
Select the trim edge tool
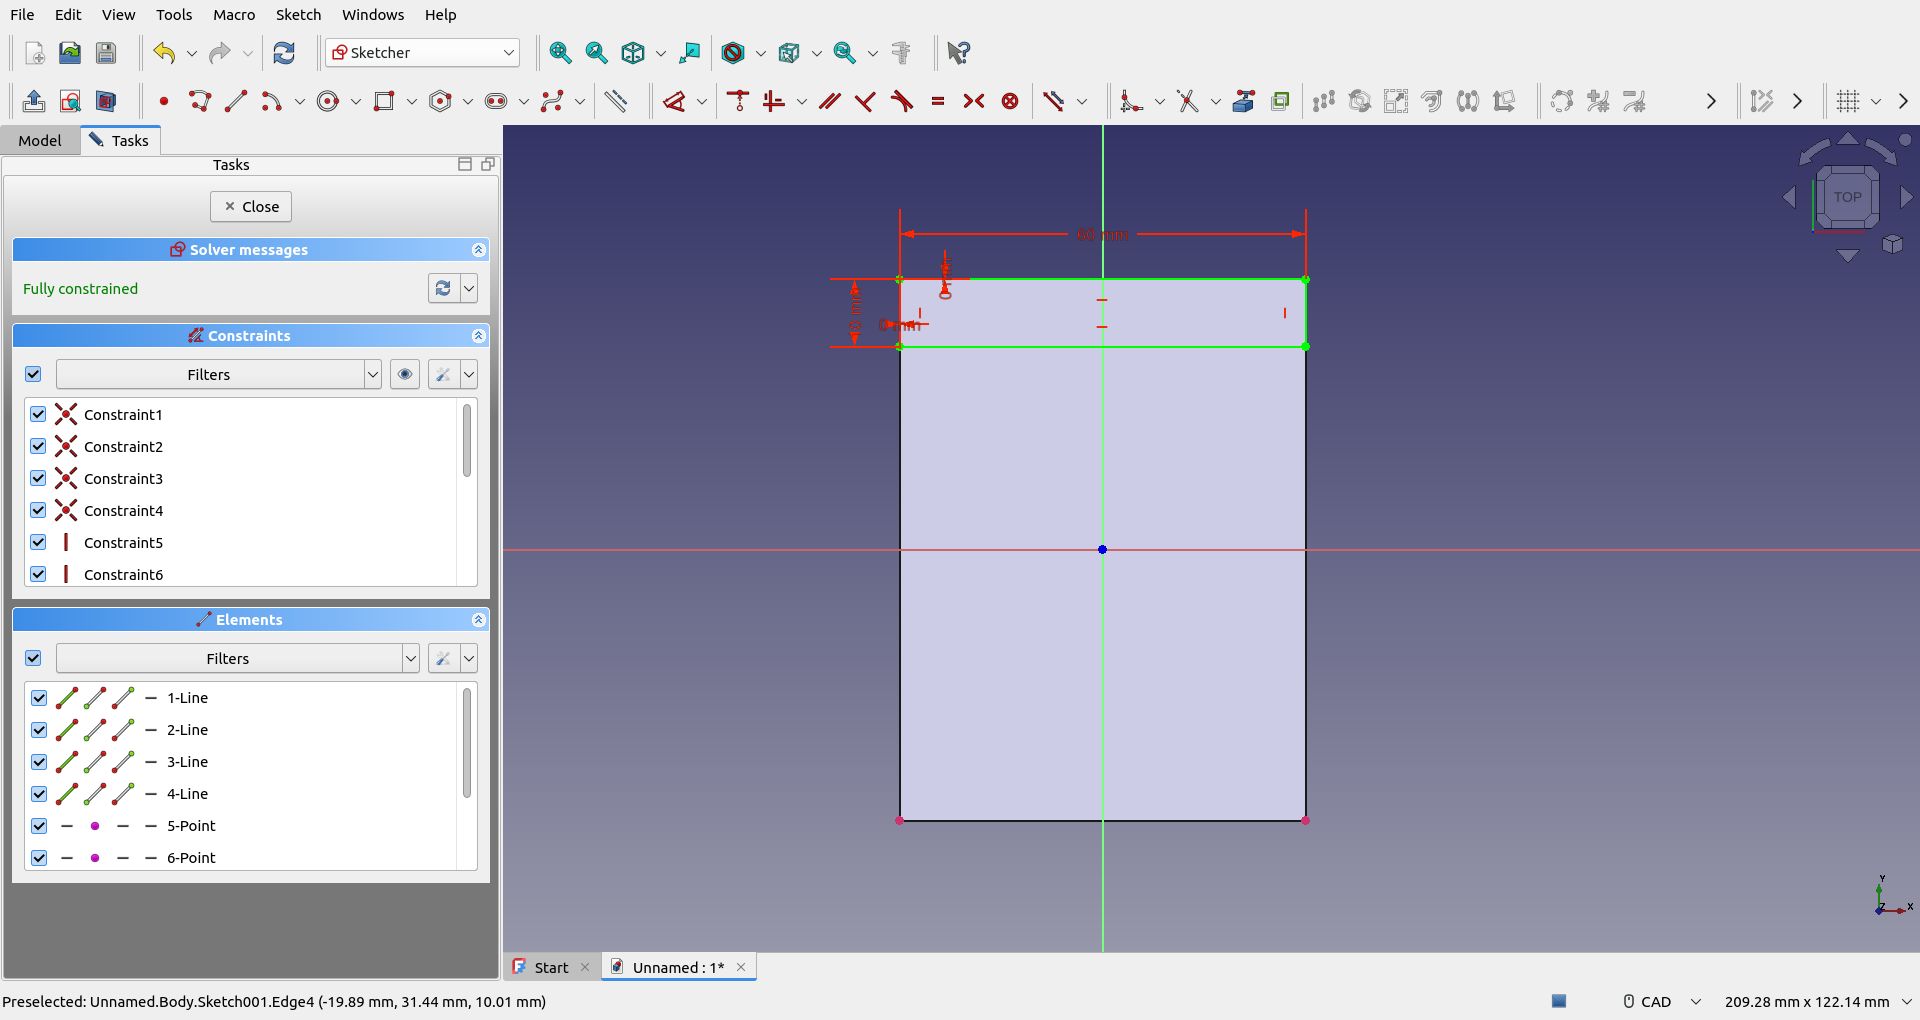pyautogui.click(x=1188, y=101)
